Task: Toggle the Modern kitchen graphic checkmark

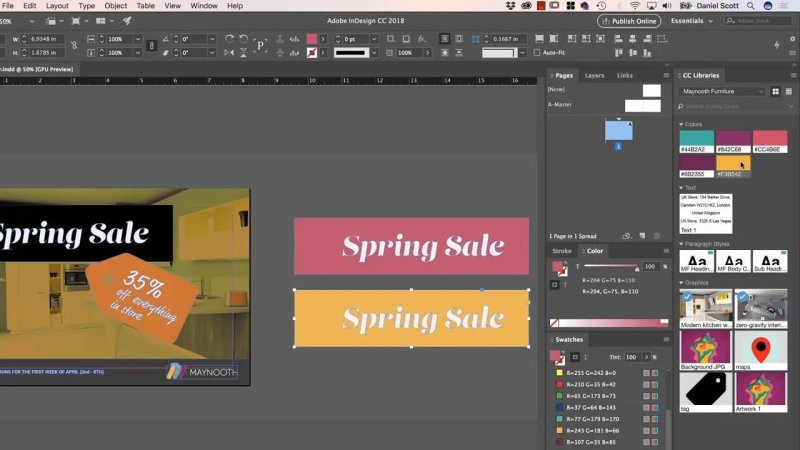Action: click(x=687, y=296)
